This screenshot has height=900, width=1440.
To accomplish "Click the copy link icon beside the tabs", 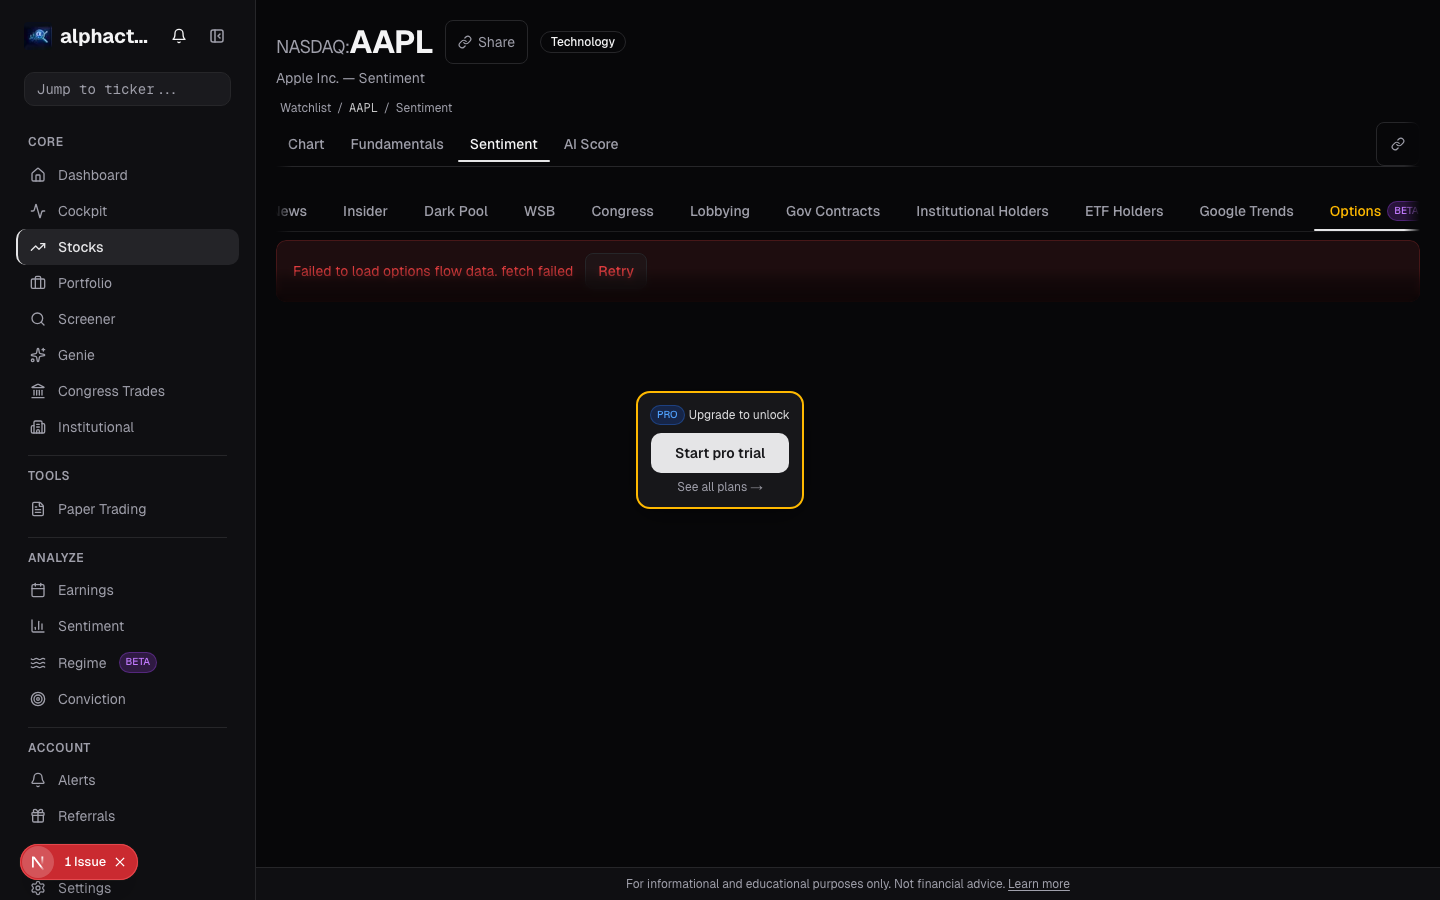I will (1398, 144).
